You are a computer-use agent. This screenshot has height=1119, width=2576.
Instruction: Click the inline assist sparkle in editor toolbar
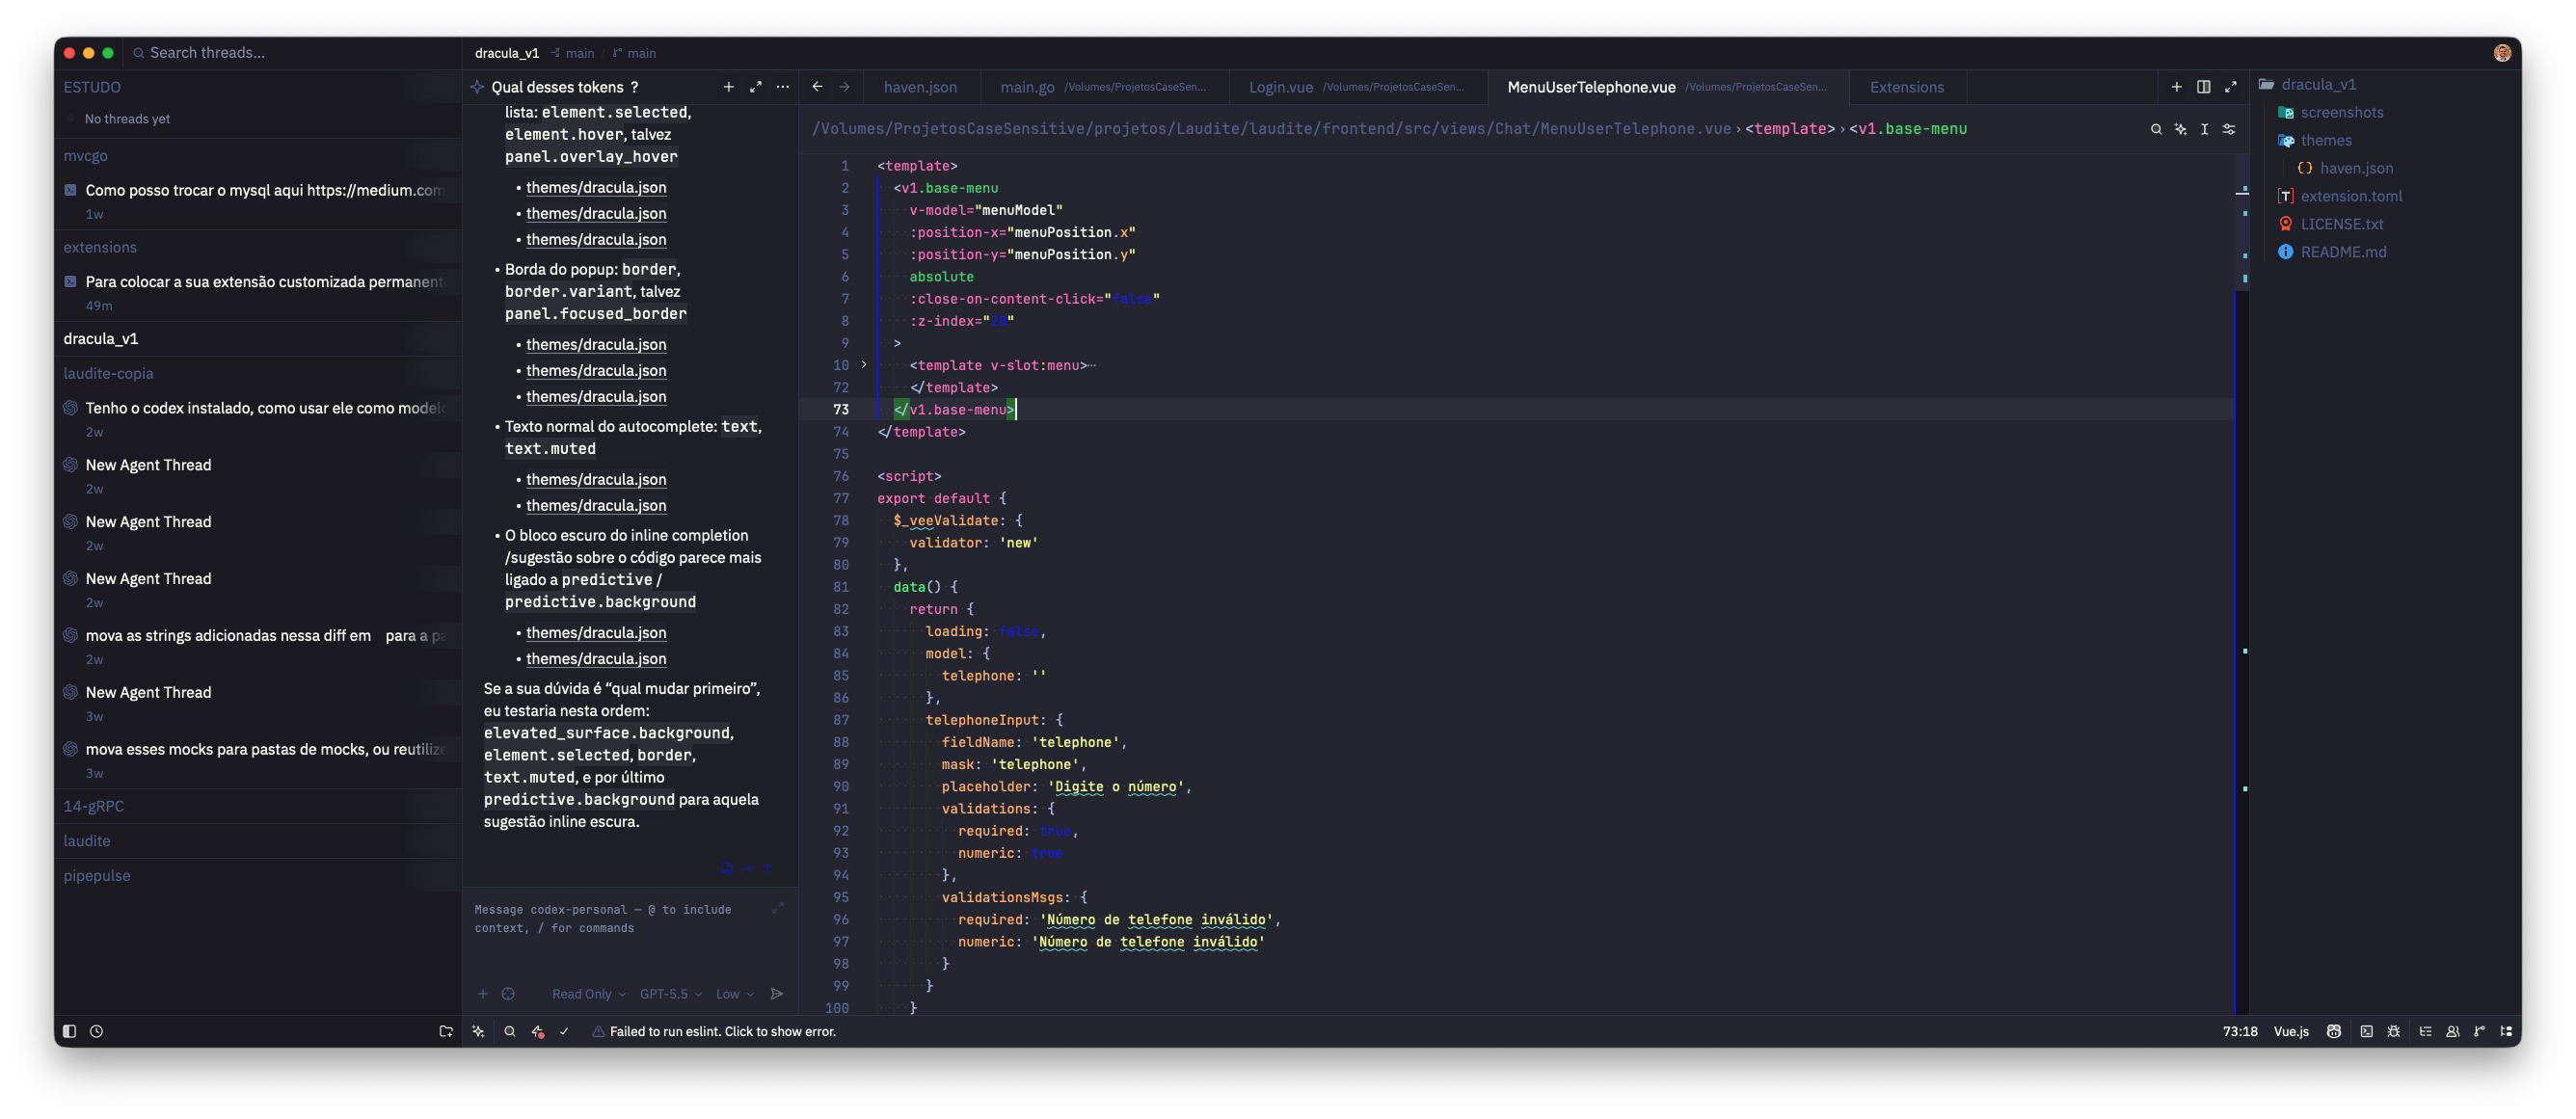pos(2181,129)
